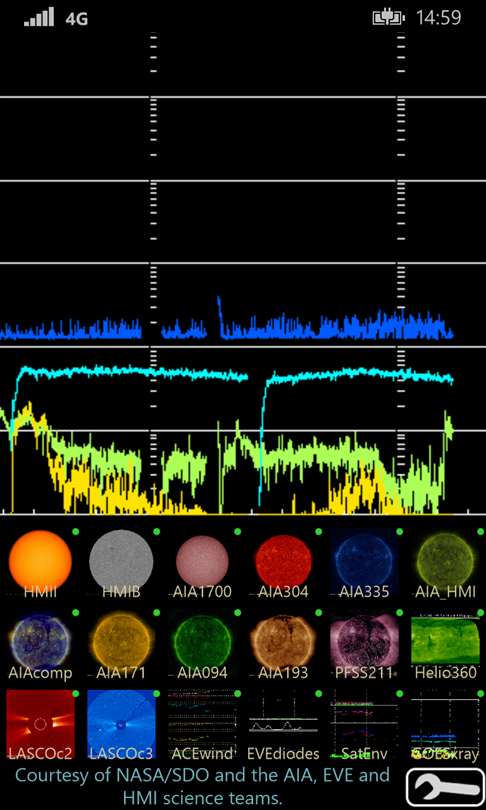486x810 pixels.
Task: Open the GOESxray chart thumbnail
Action: [x=445, y=725]
